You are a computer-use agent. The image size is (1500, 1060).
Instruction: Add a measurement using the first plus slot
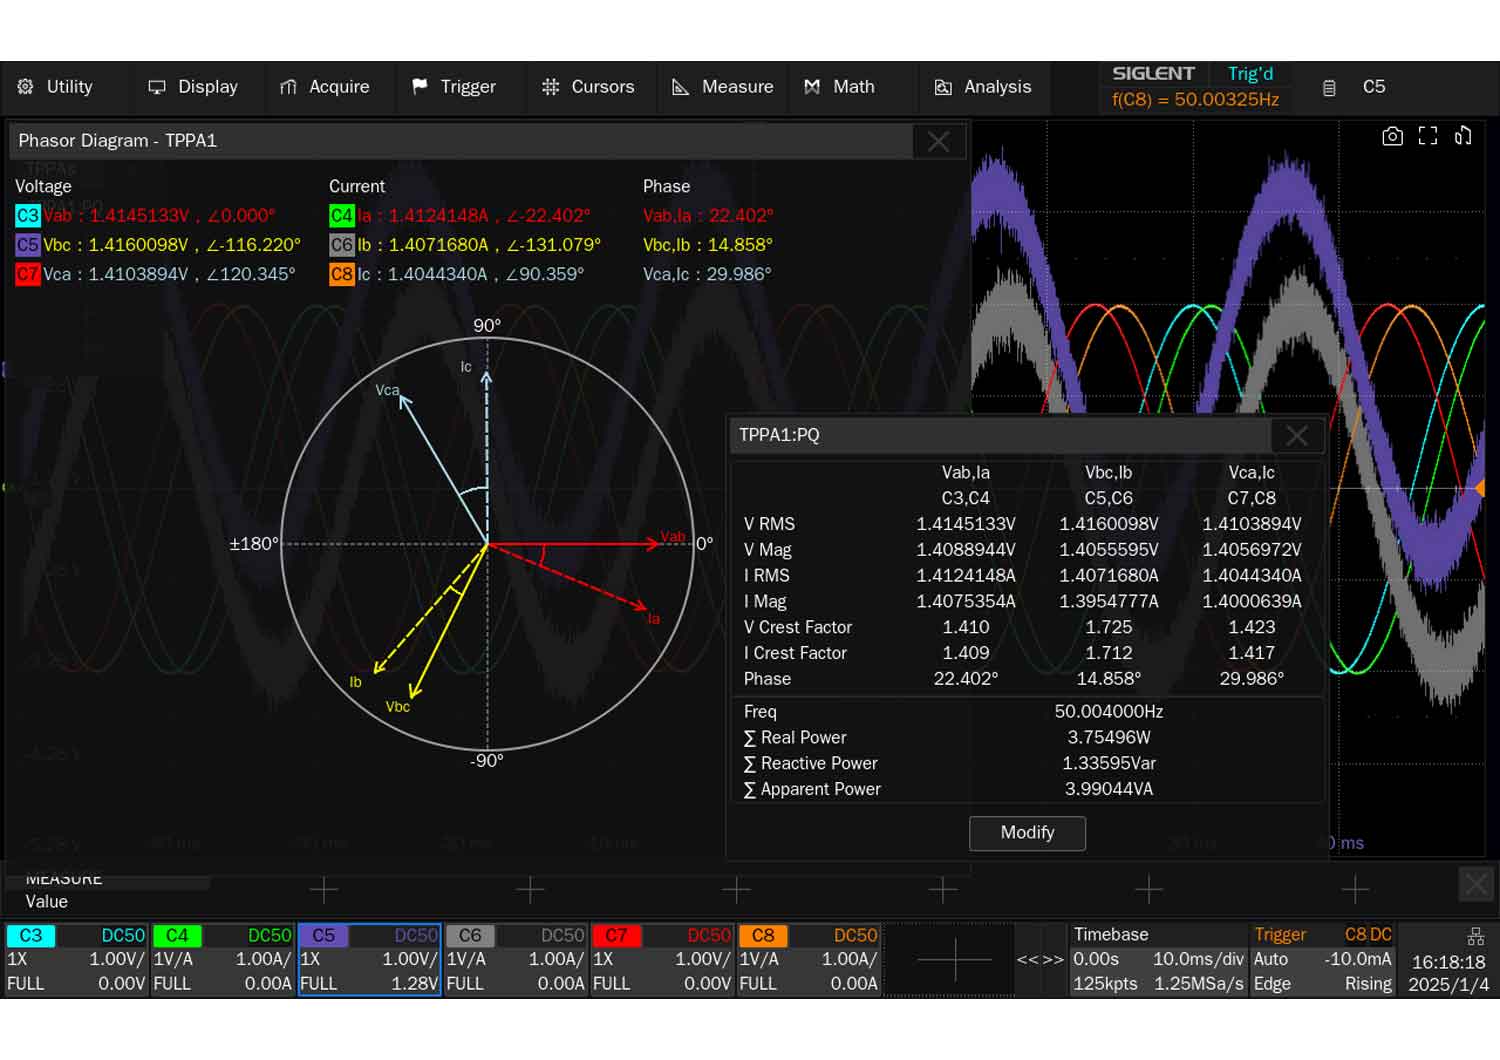323,889
